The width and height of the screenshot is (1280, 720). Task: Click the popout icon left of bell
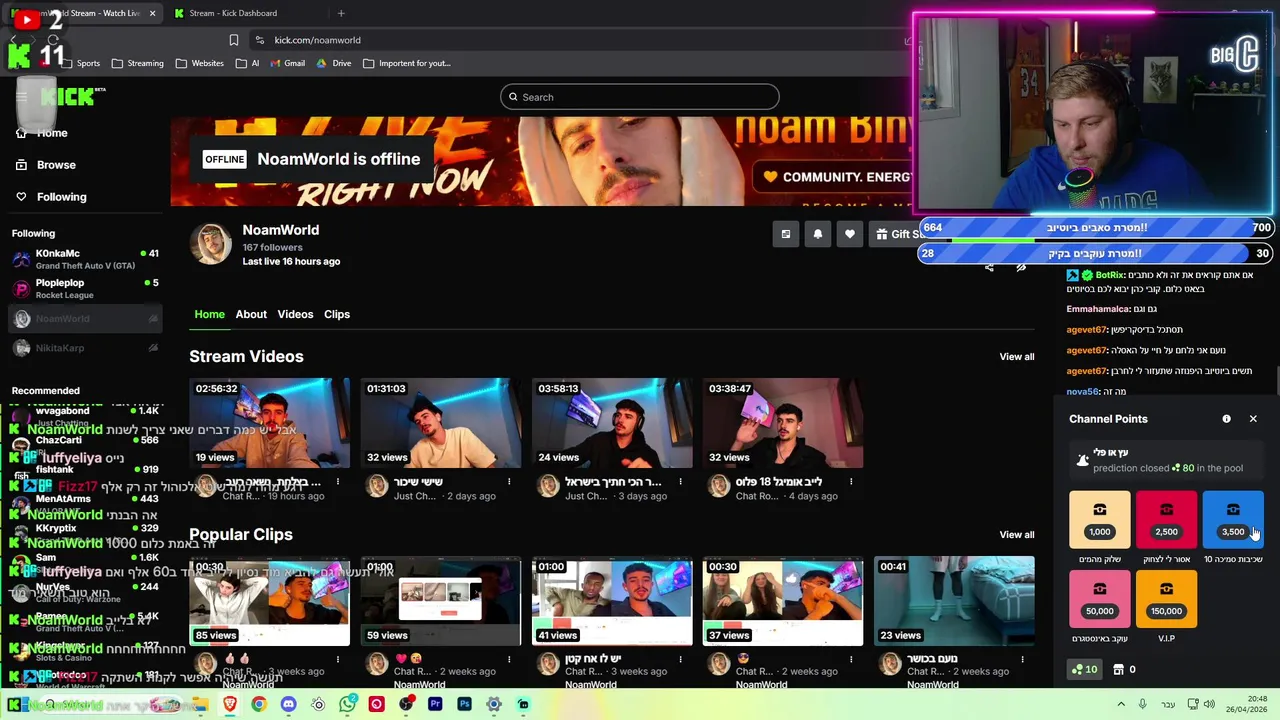[785, 234]
